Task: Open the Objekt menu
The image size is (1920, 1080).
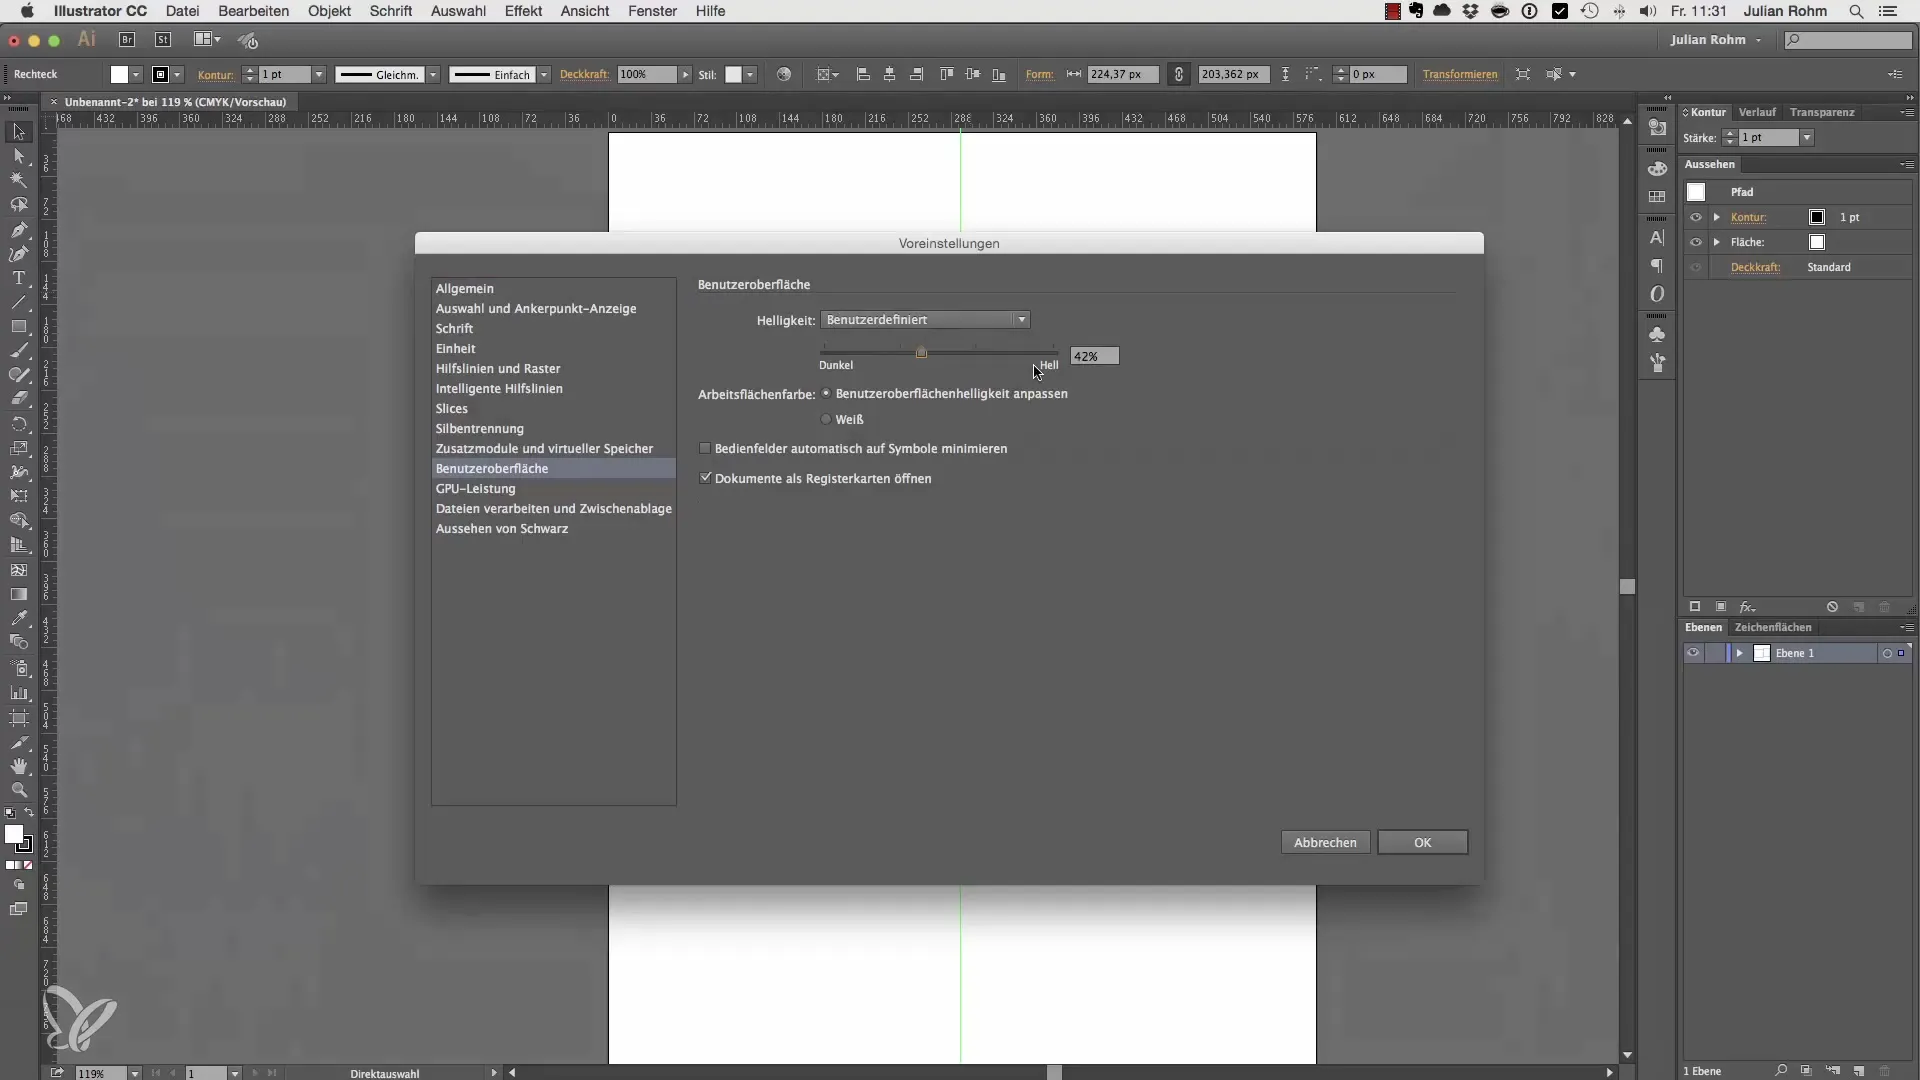Action: [x=329, y=11]
